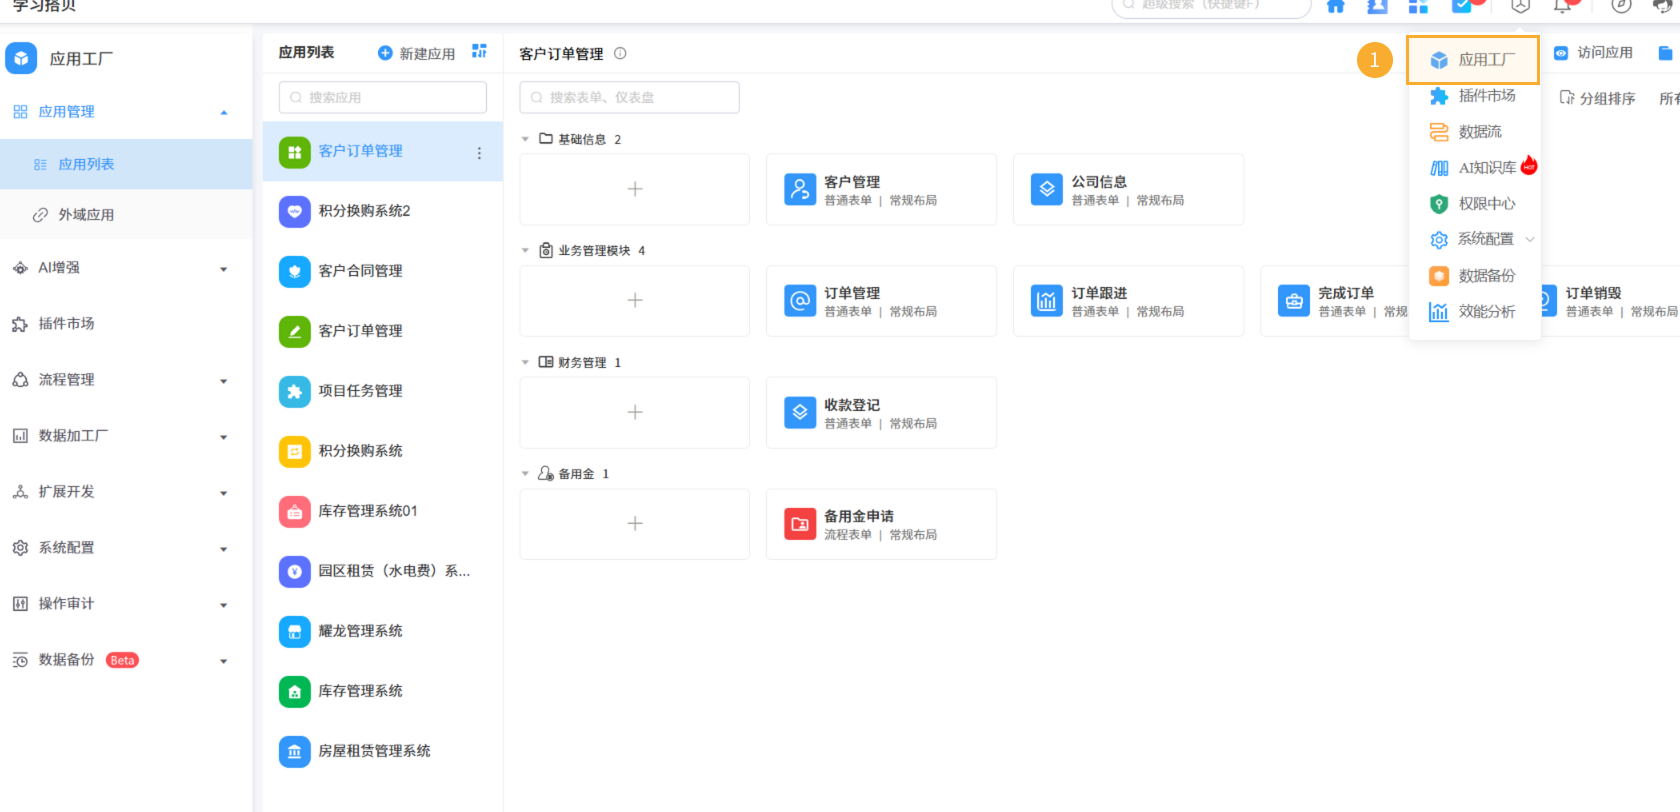
Task: Collapse the 备用金 group
Action: (x=525, y=474)
